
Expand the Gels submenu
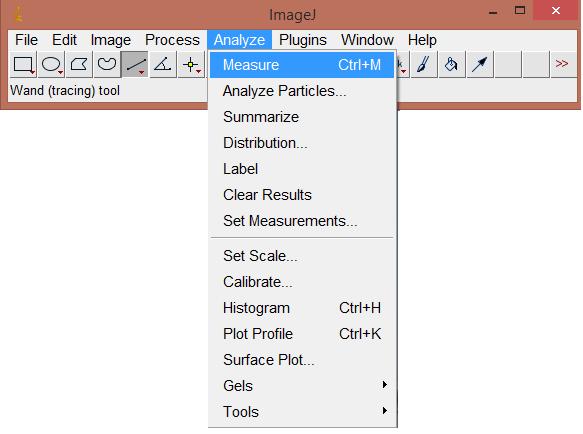point(302,386)
